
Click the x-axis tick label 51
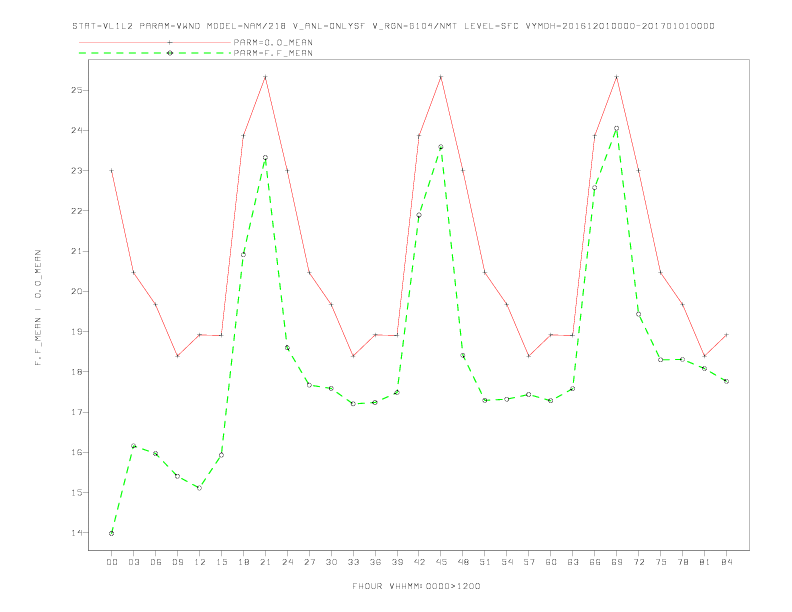[485, 562]
